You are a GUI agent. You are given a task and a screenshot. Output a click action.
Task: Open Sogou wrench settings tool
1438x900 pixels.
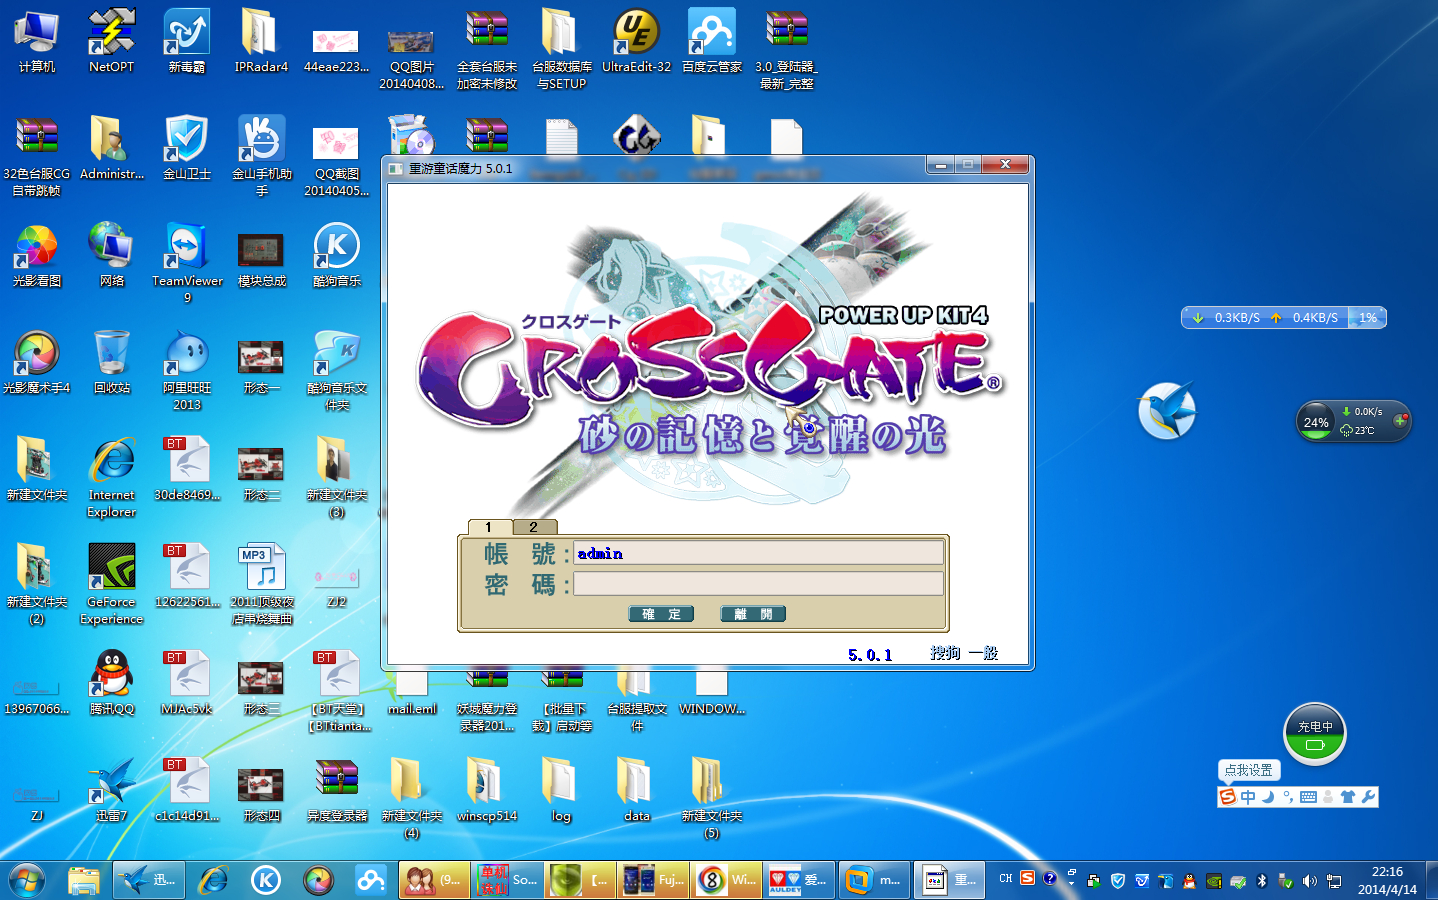click(1368, 797)
